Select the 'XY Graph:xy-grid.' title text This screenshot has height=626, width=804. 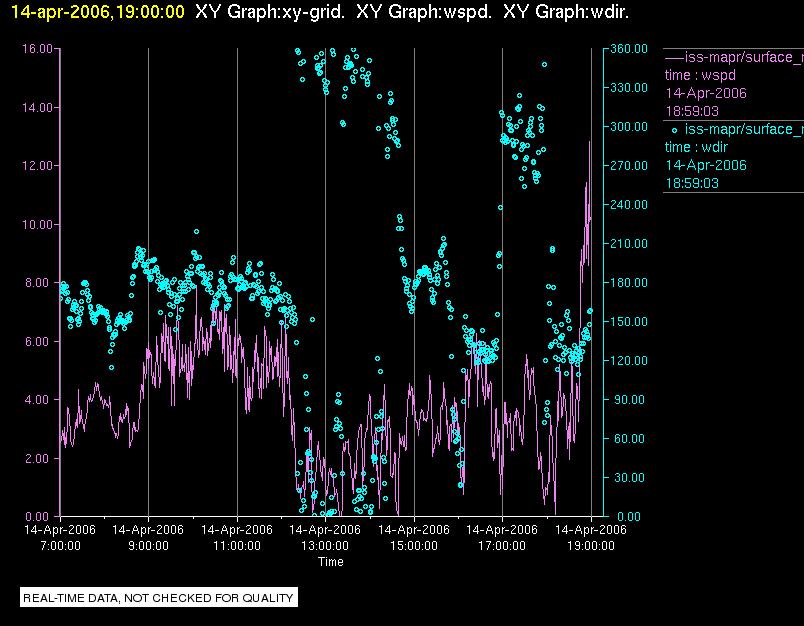tap(270, 12)
